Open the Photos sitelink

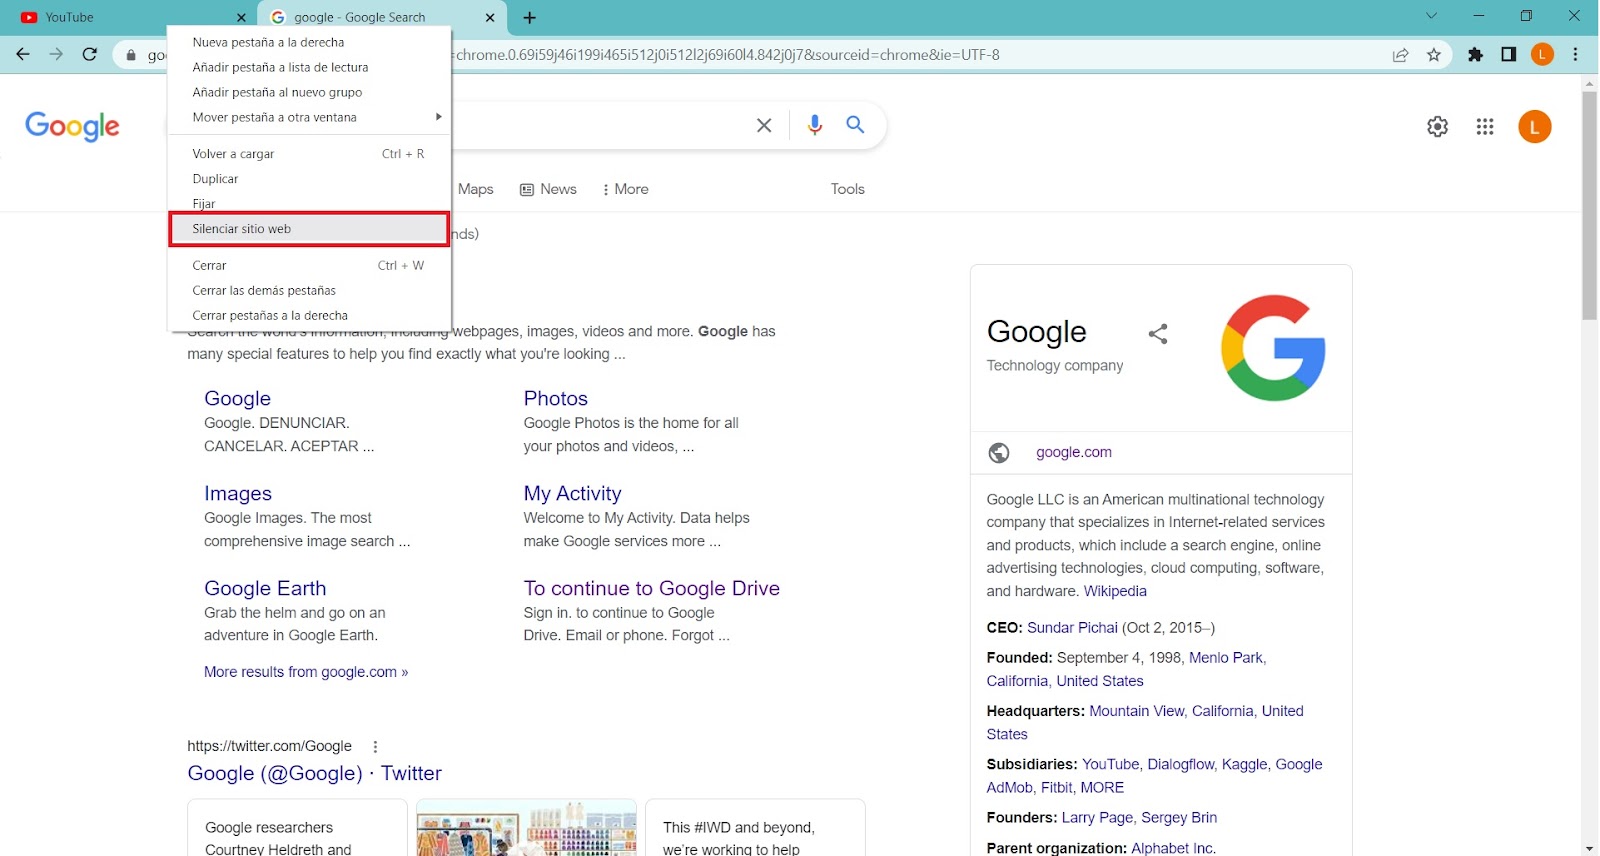[x=555, y=399]
